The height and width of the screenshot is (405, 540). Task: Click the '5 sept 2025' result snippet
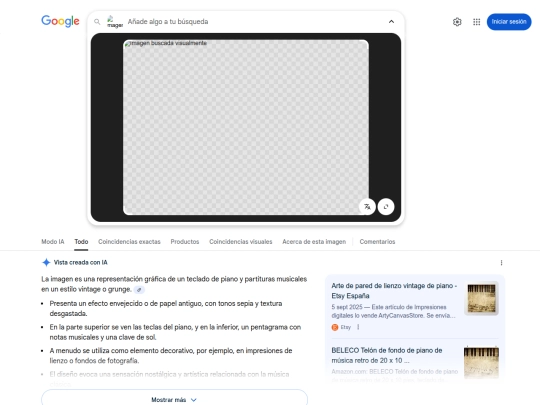(393, 311)
